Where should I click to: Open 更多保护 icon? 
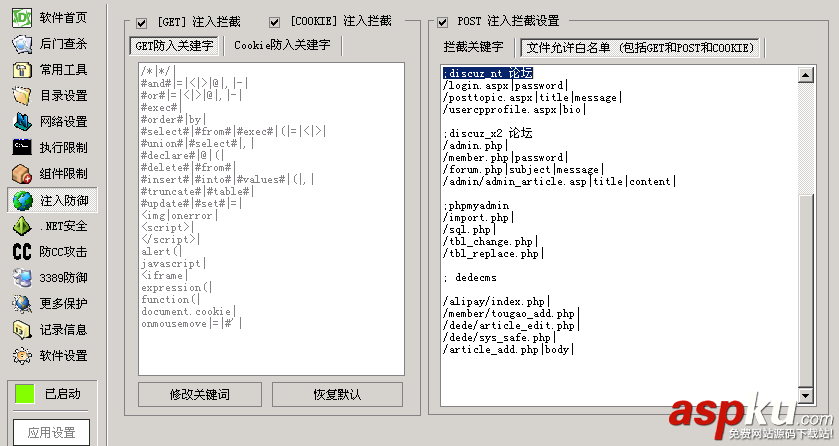pos(22,304)
